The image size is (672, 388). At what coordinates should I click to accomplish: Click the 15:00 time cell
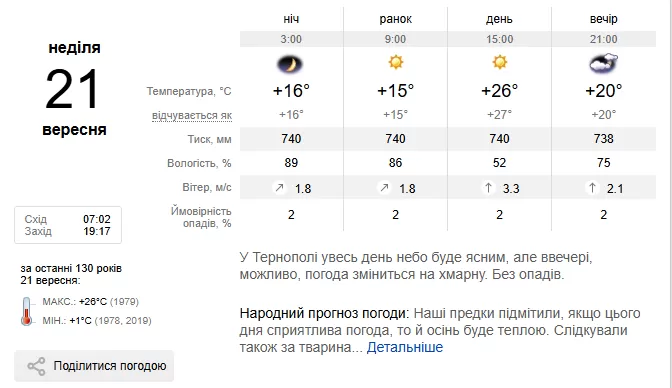[499, 39]
